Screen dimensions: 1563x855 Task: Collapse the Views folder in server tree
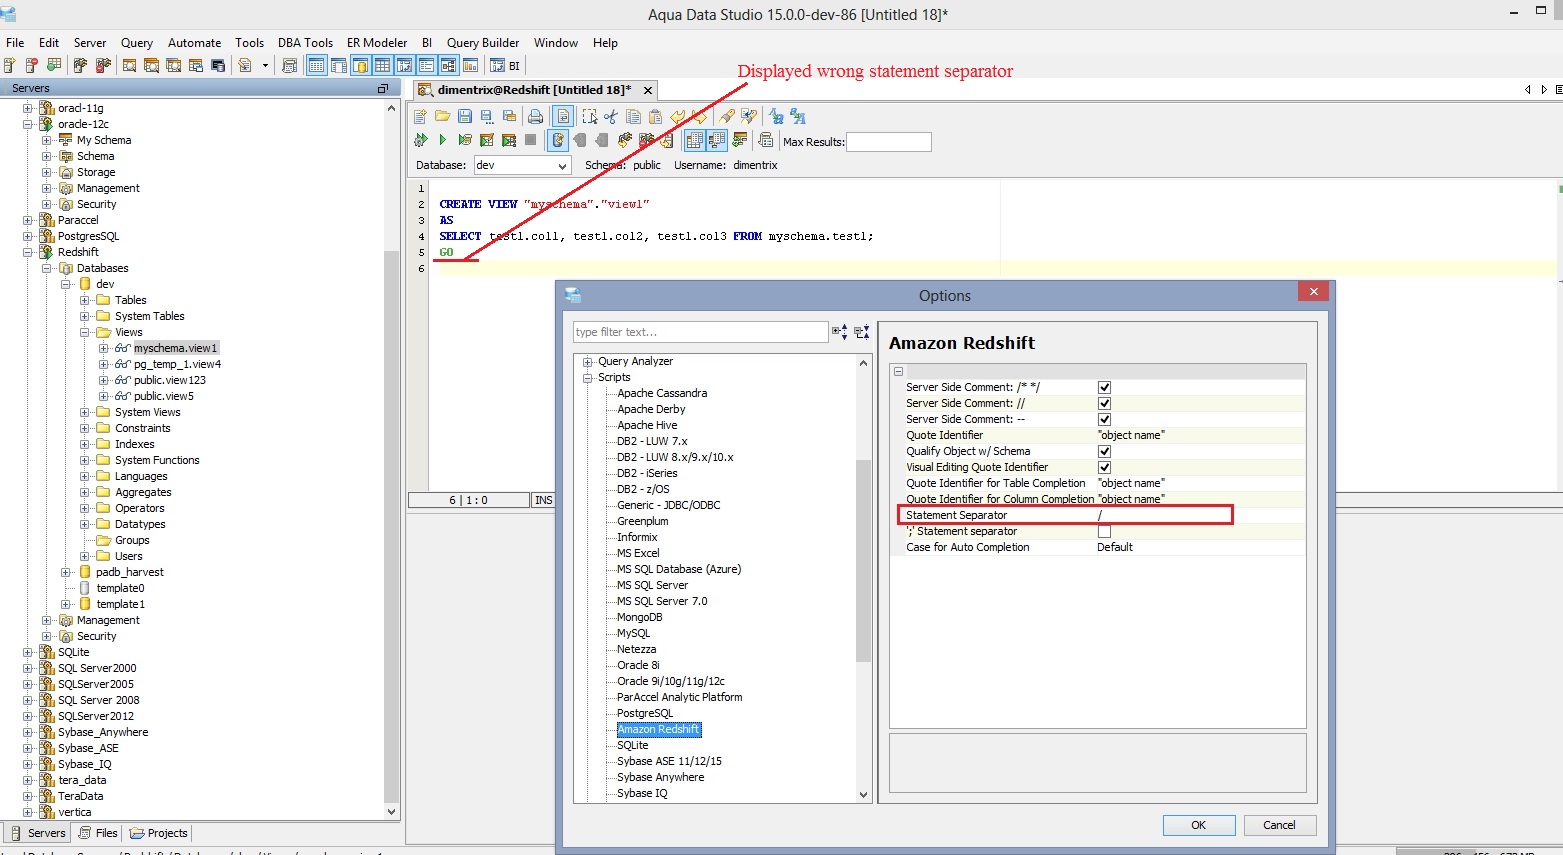pos(85,332)
